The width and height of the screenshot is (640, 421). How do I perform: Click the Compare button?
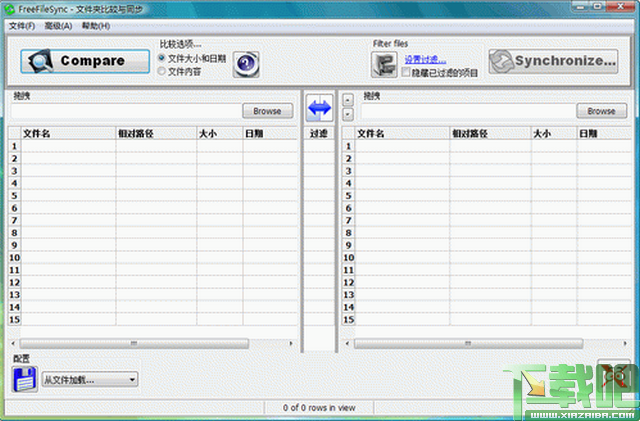click(85, 61)
